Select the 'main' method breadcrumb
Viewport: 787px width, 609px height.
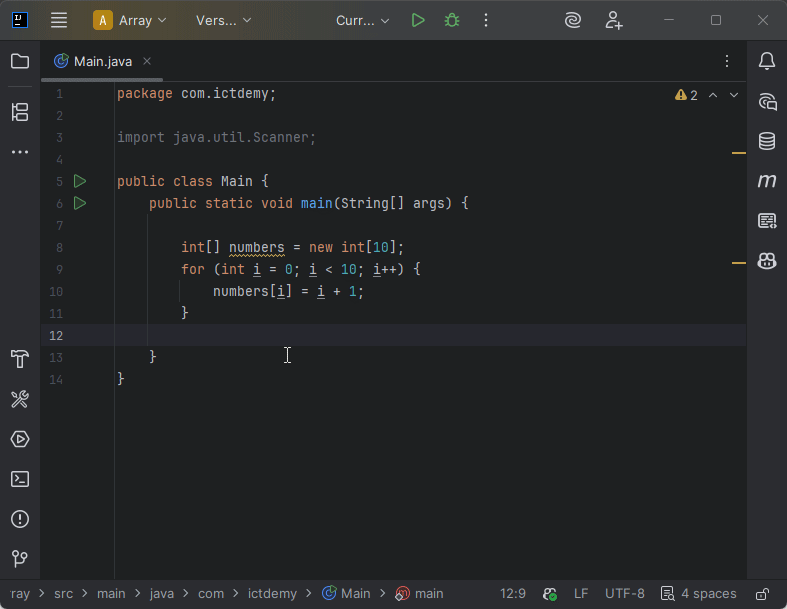(x=420, y=593)
